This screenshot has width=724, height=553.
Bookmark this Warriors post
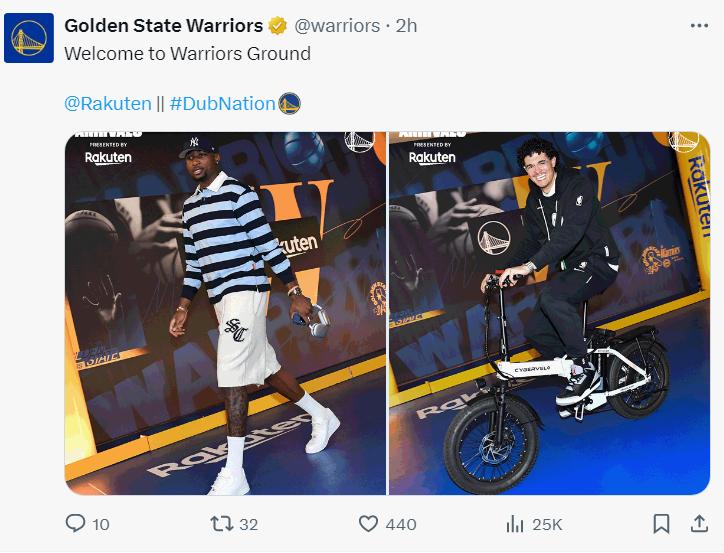pos(661,523)
